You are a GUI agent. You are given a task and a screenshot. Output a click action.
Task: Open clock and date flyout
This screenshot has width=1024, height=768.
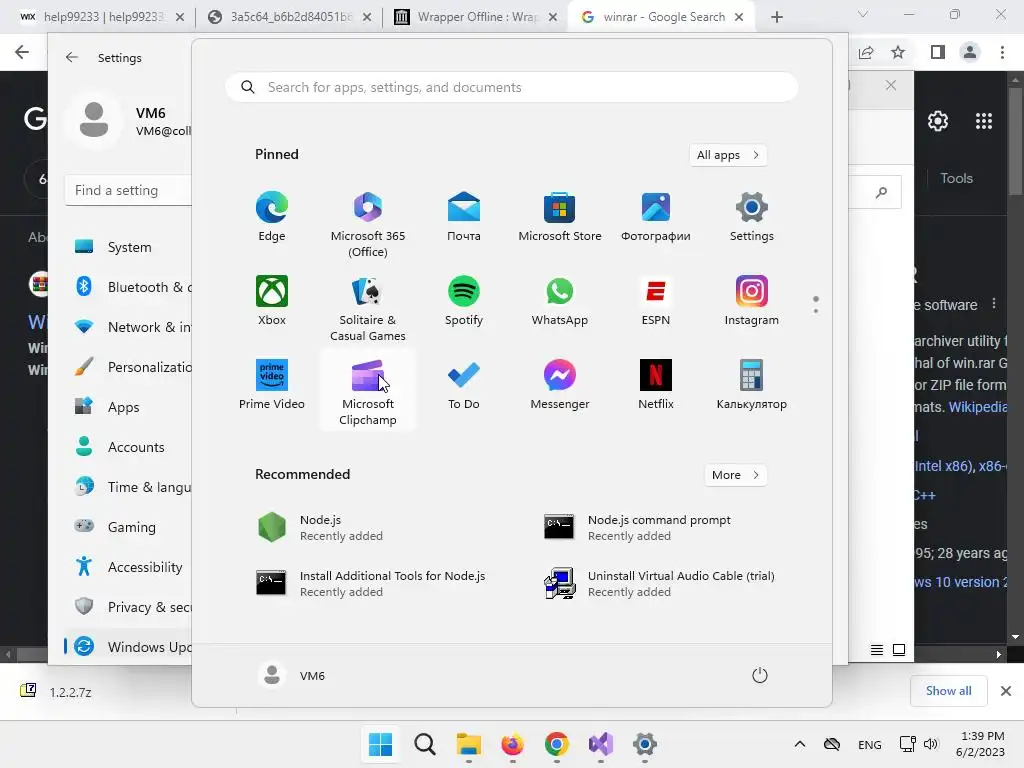pyautogui.click(x=981, y=744)
